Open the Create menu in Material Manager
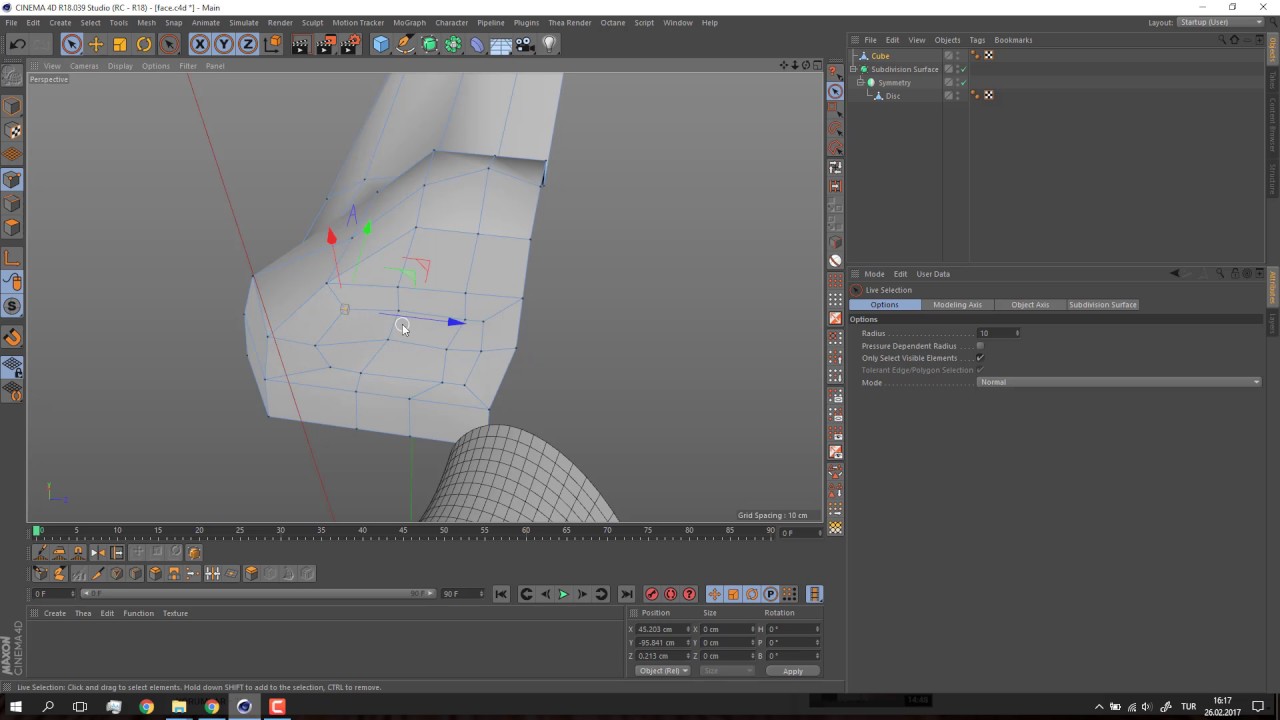This screenshot has width=1280, height=720. (x=55, y=613)
